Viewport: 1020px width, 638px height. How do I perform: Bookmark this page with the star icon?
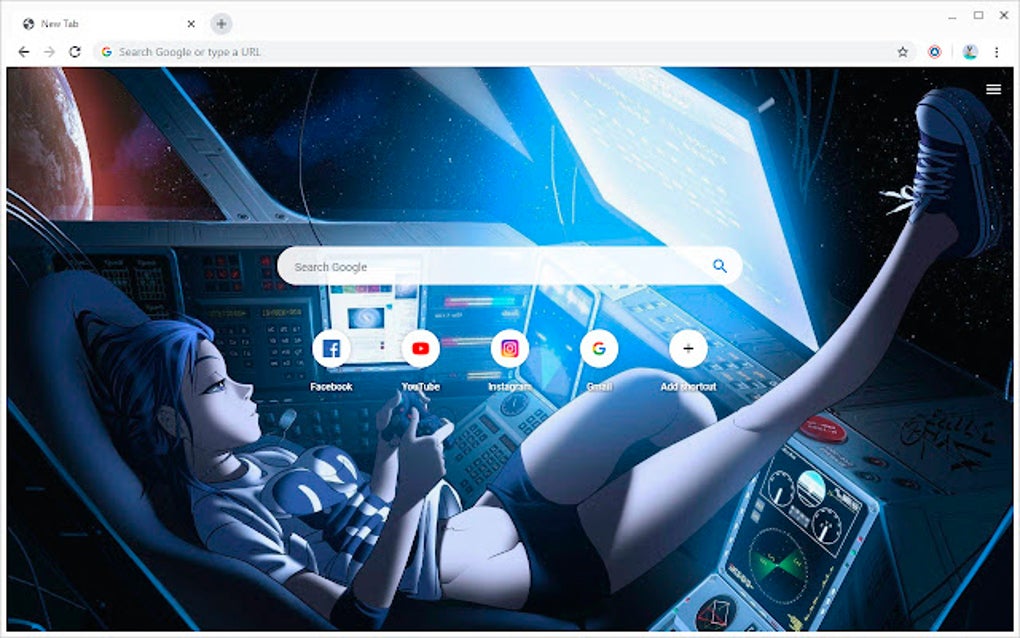(x=902, y=52)
